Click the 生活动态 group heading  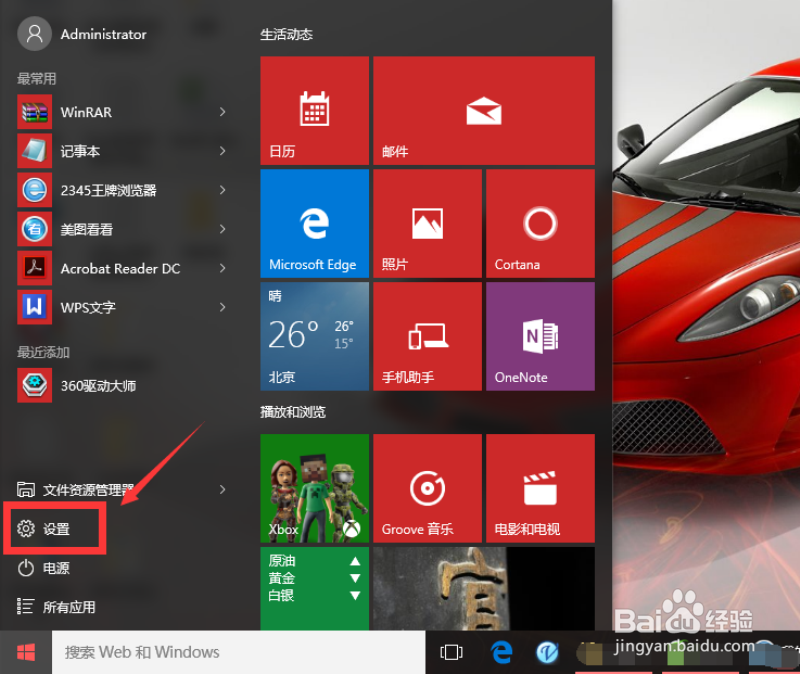pos(286,34)
